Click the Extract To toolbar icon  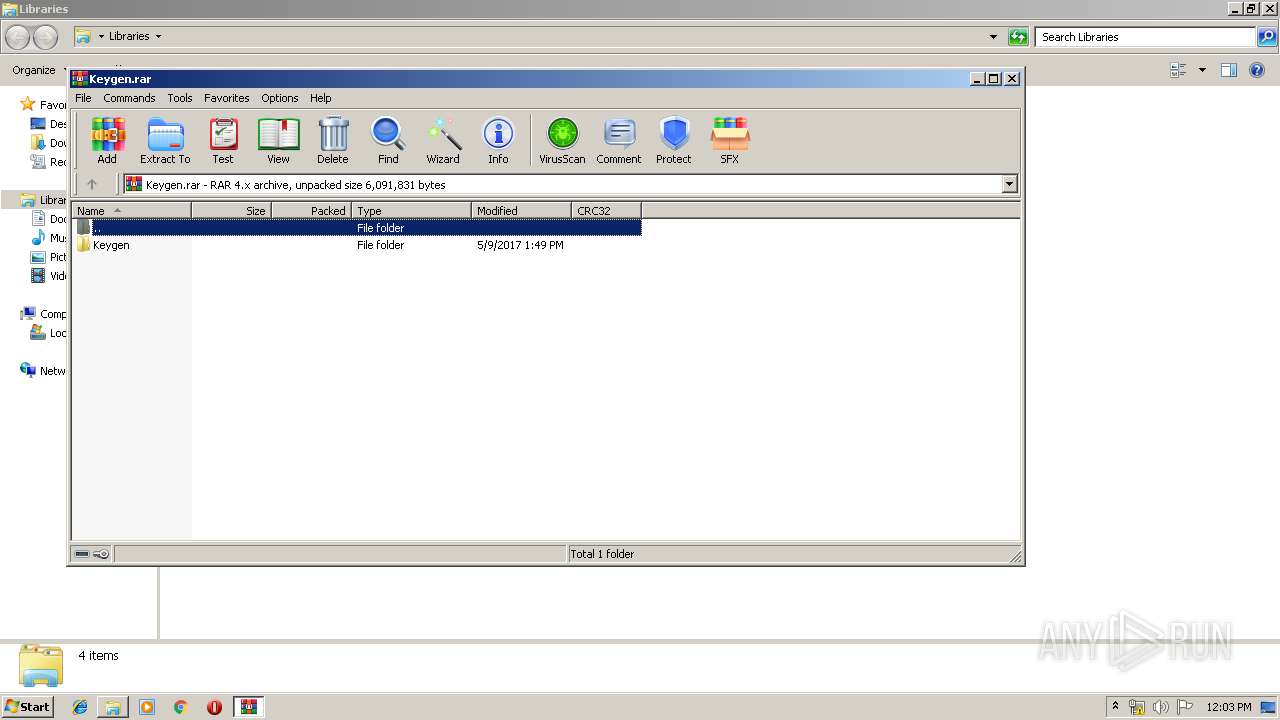tap(165, 140)
